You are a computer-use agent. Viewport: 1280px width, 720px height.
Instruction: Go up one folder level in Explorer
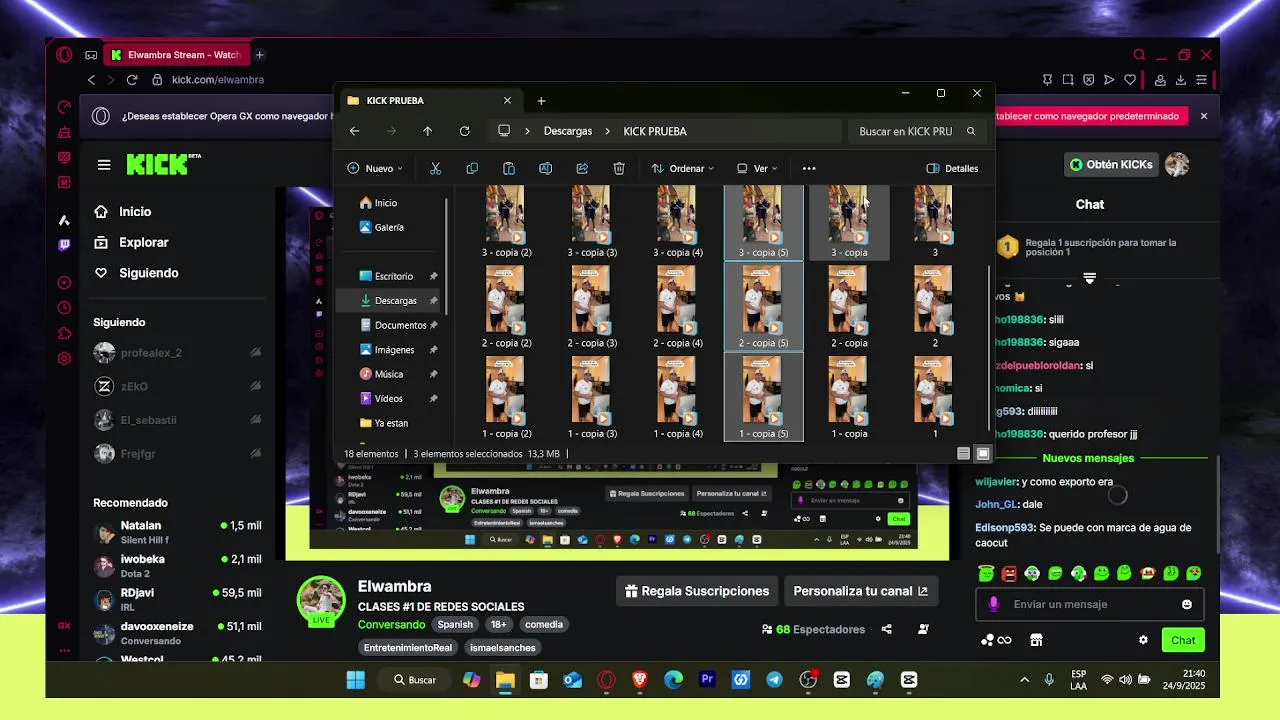coord(427,131)
